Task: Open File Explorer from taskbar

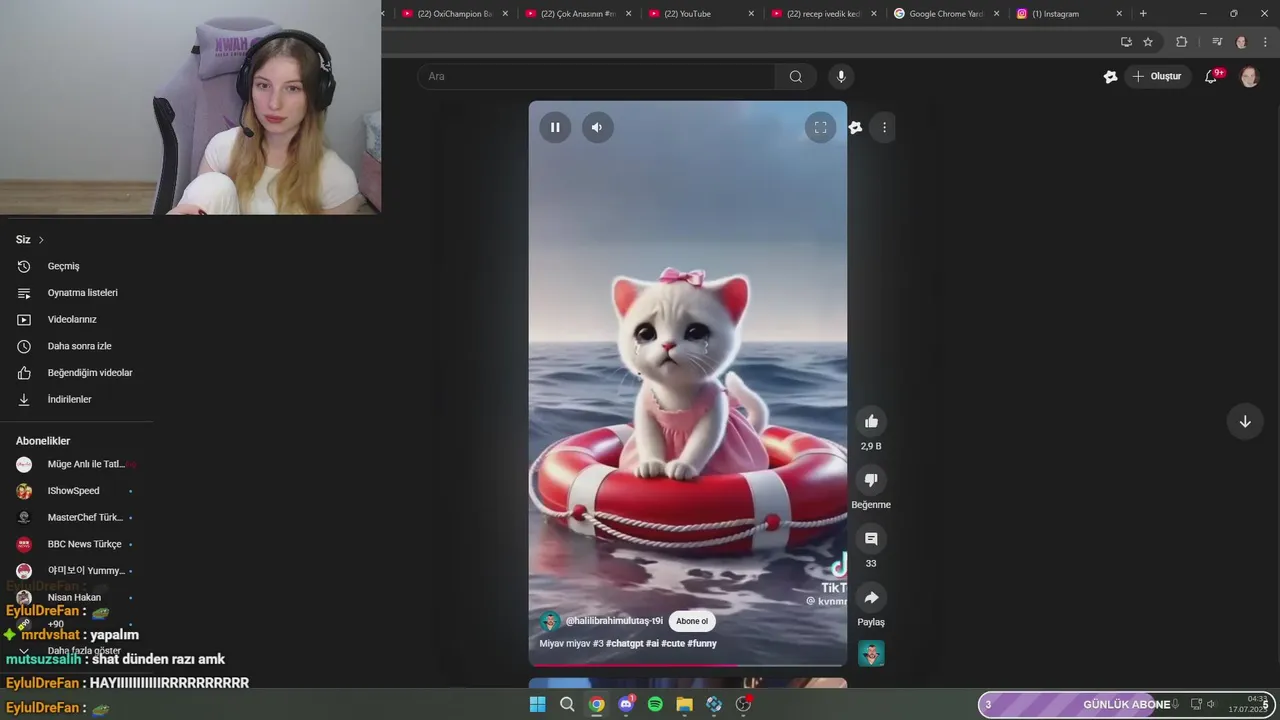Action: tap(685, 704)
